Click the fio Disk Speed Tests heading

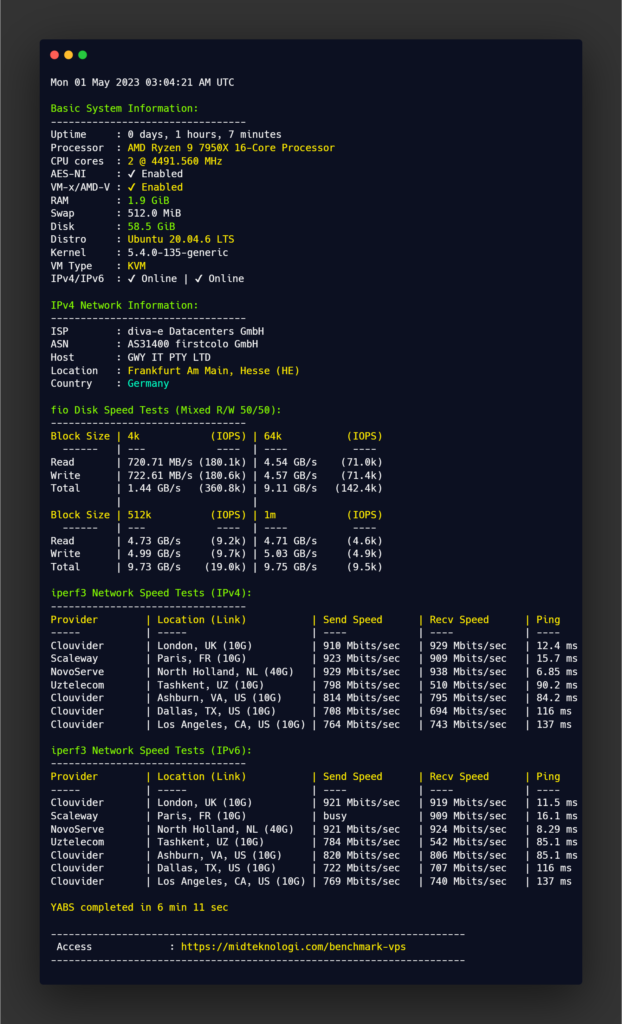166,410
